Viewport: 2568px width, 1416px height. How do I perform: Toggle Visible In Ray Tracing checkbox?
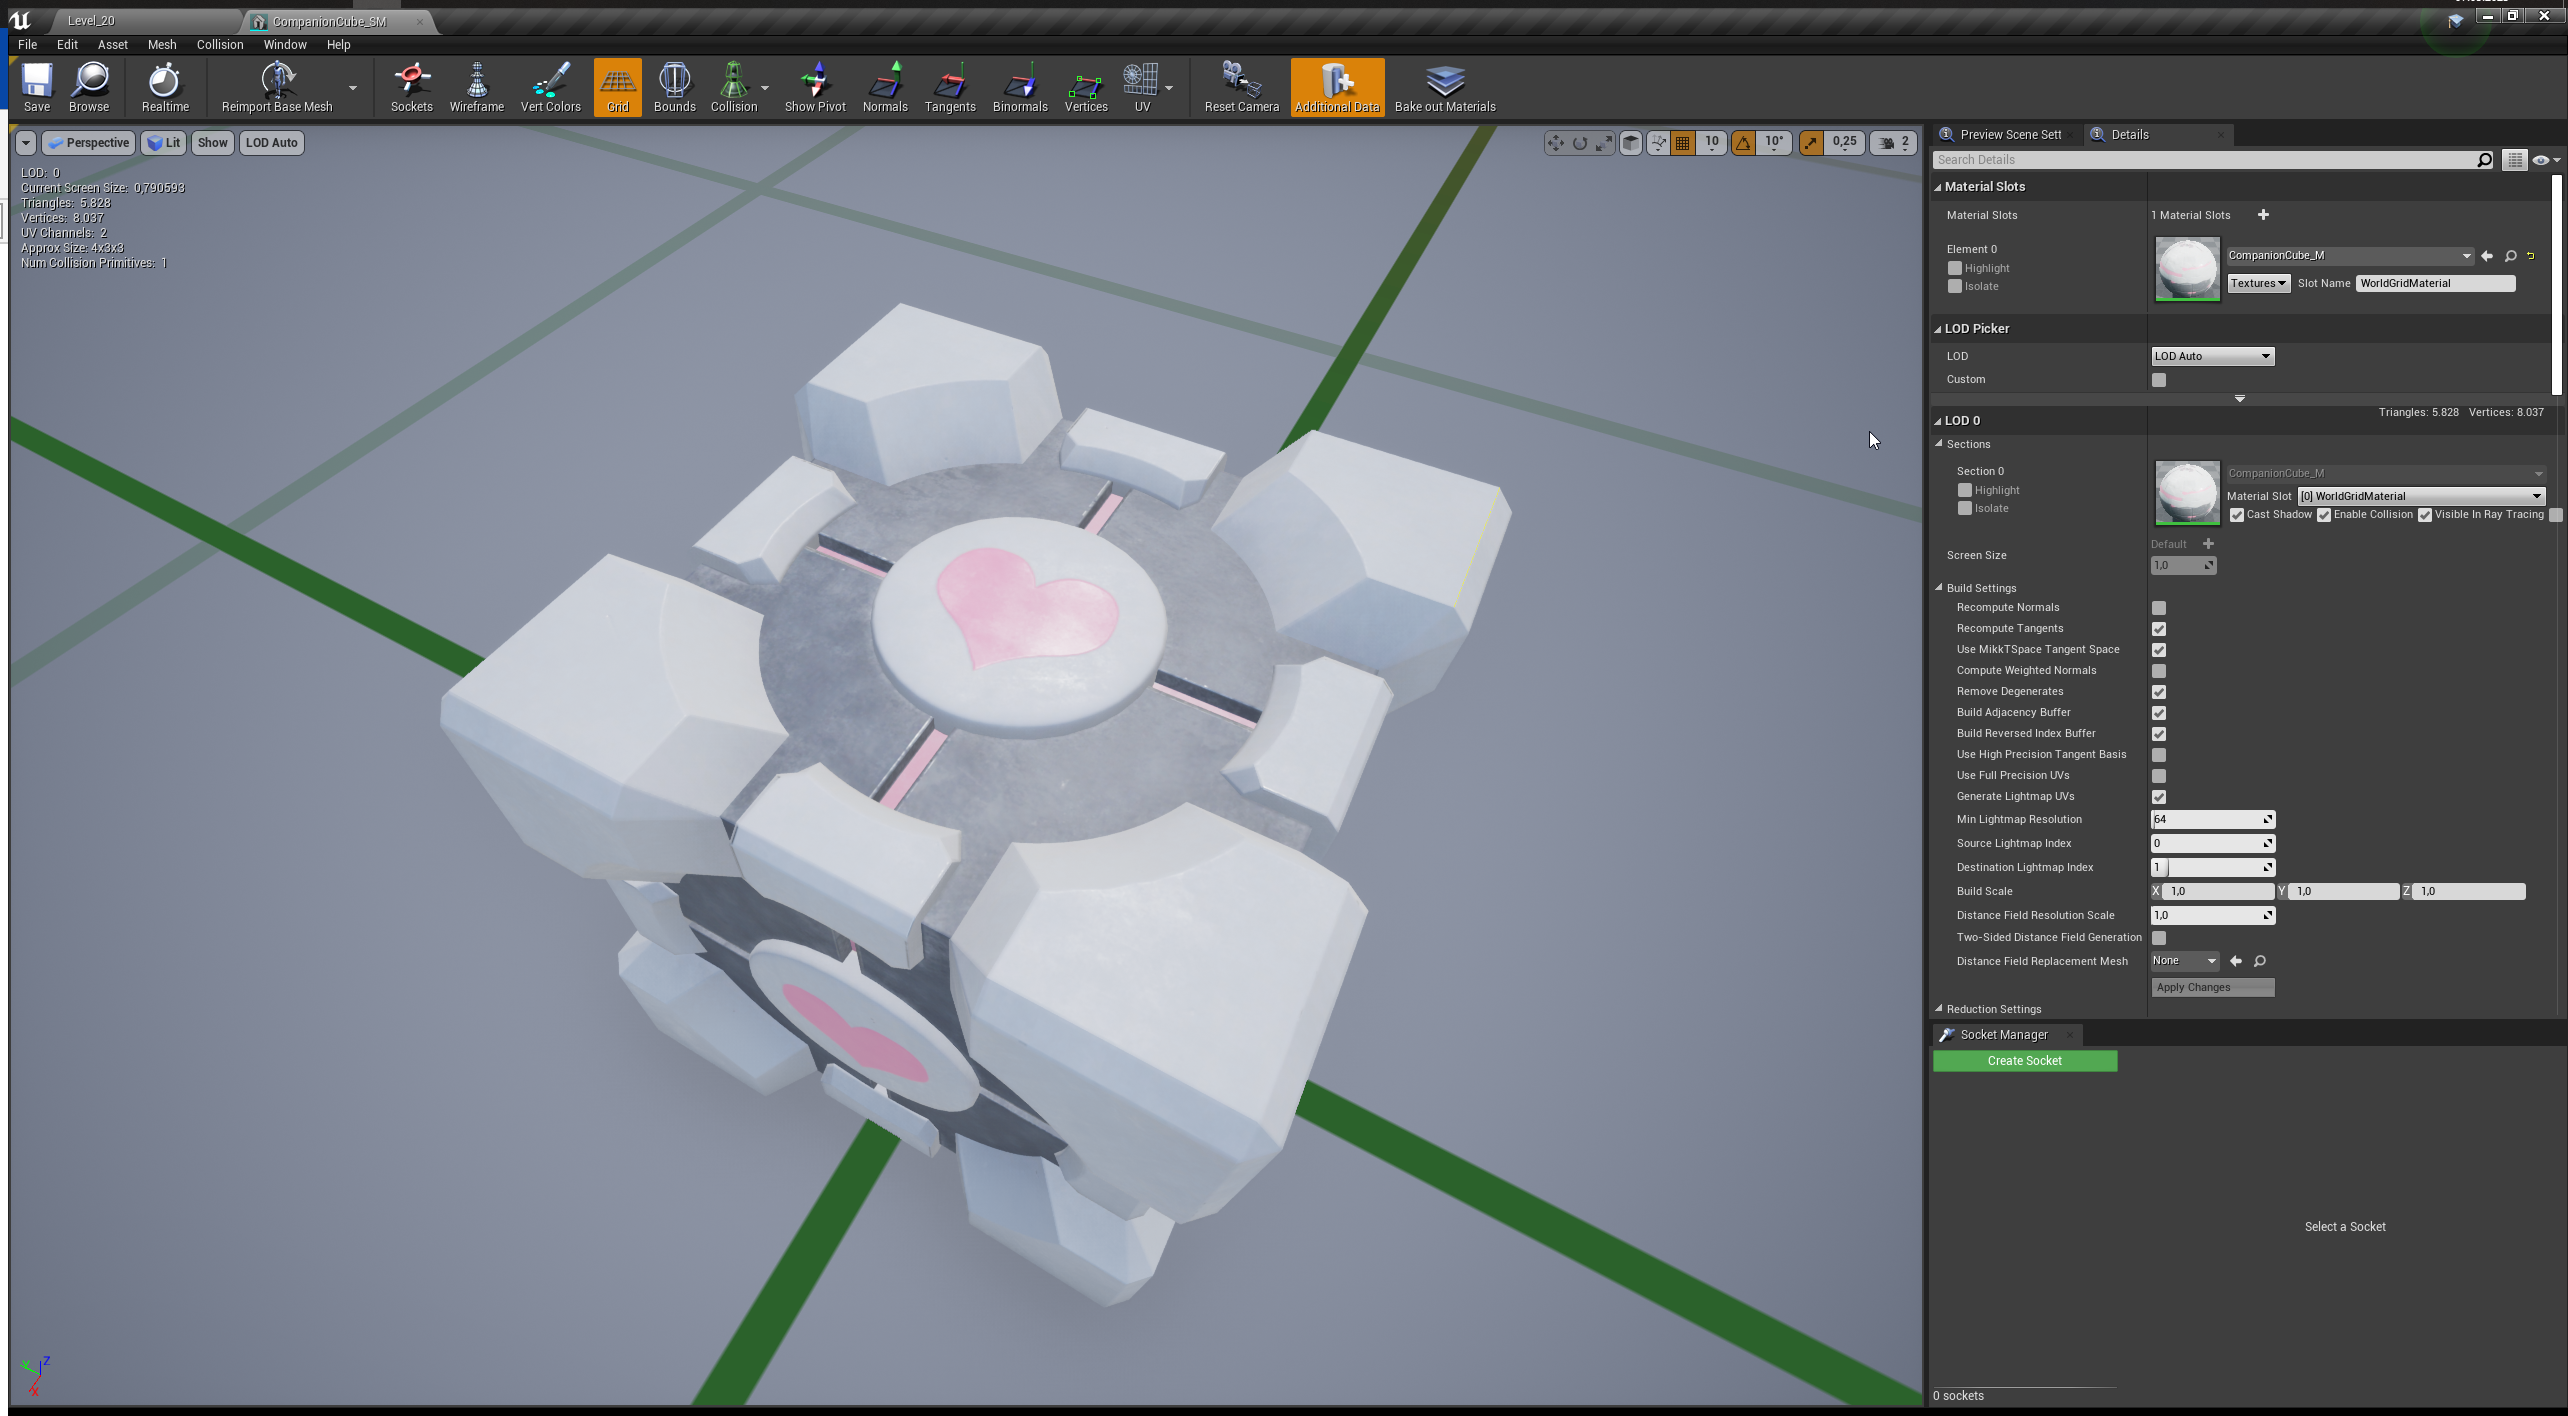pyautogui.click(x=2425, y=515)
